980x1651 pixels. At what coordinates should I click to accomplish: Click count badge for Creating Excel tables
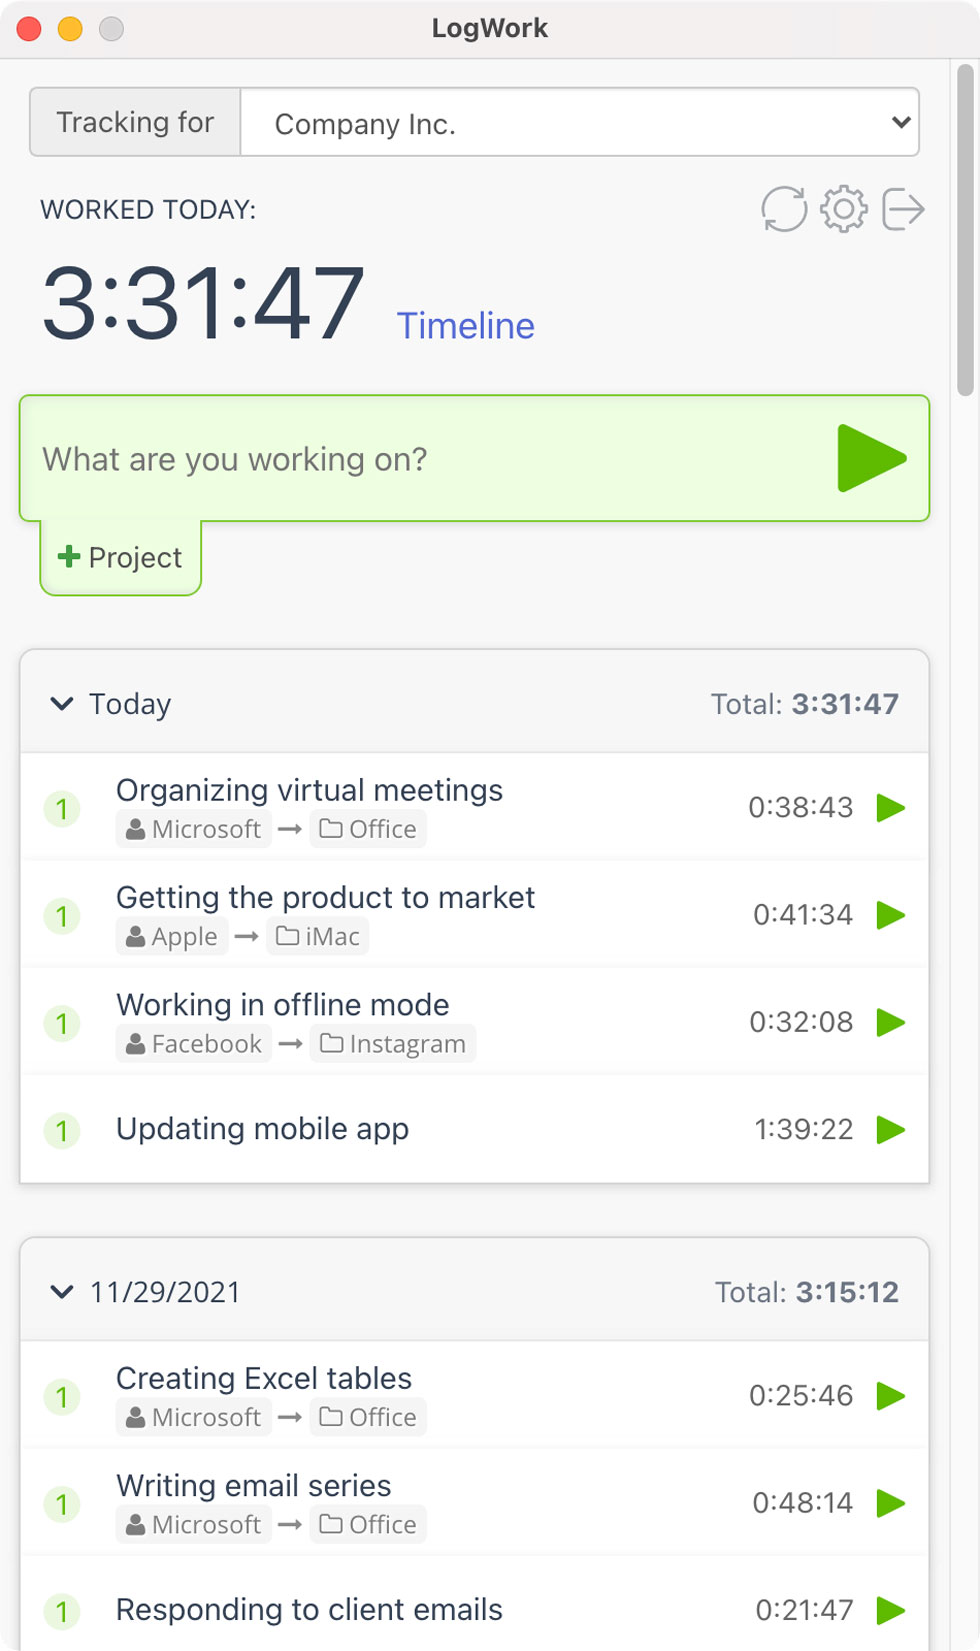click(x=62, y=1397)
